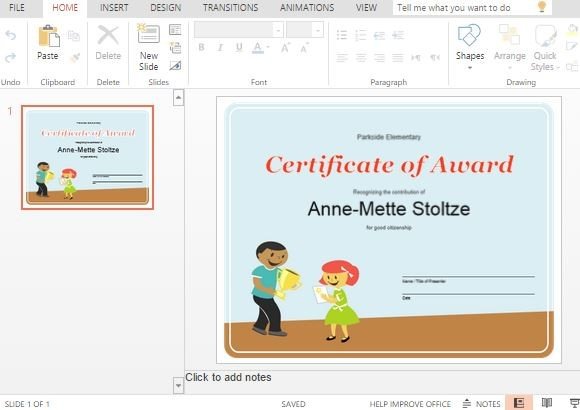Click the Duplicate Slide icon

(x=175, y=48)
